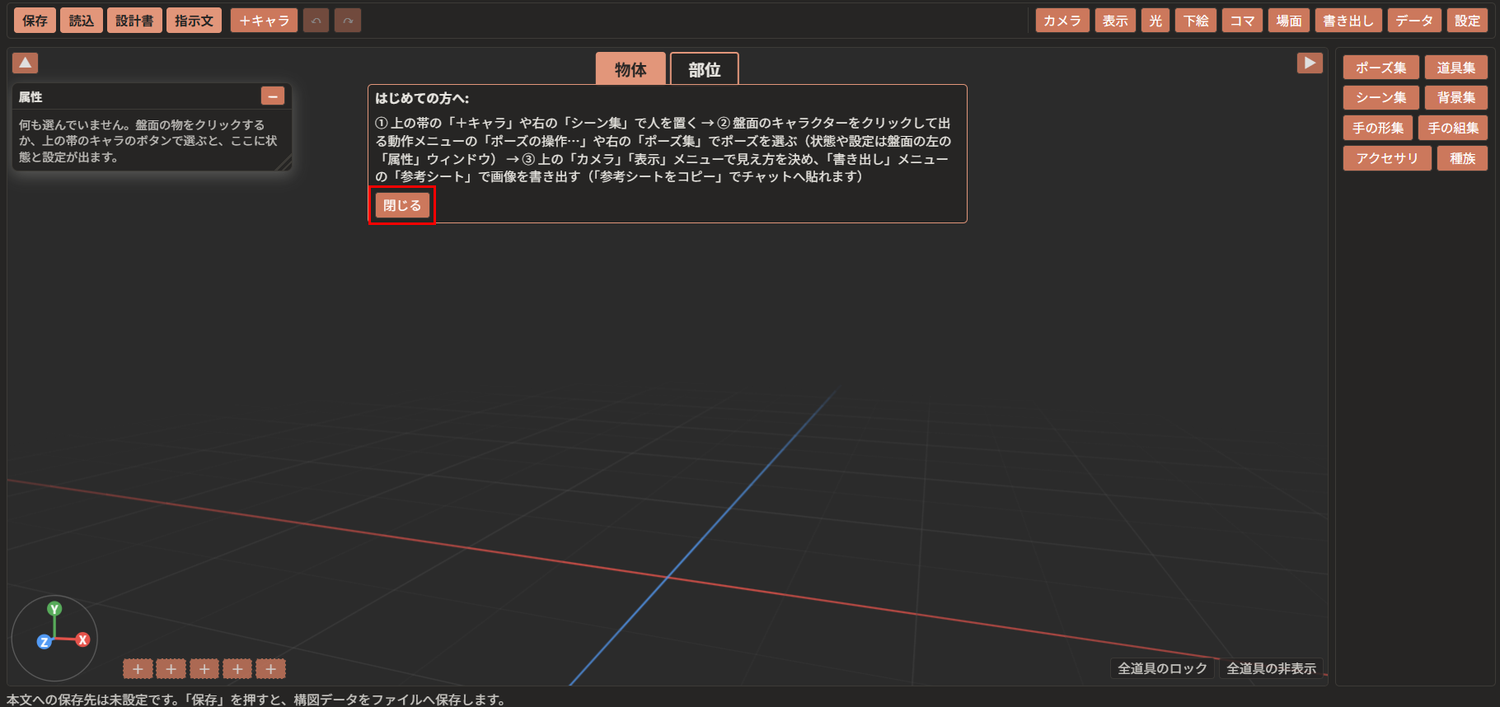This screenshot has width=1500, height=707.
Task: Collapse the right panel with the right-triangle button
Action: [x=1309, y=63]
